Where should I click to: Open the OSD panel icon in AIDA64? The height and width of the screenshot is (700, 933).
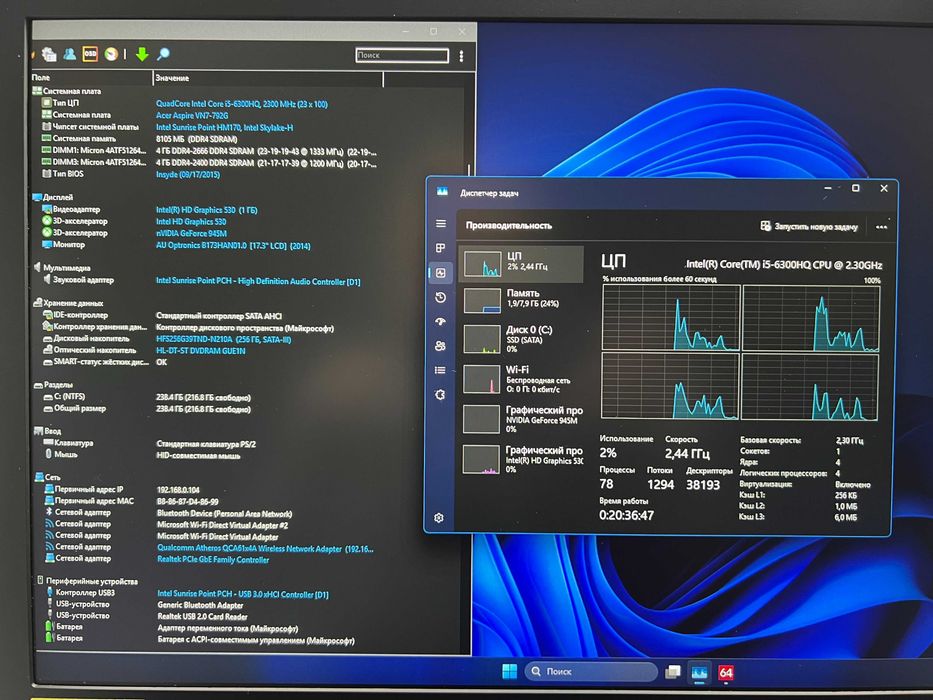click(90, 54)
